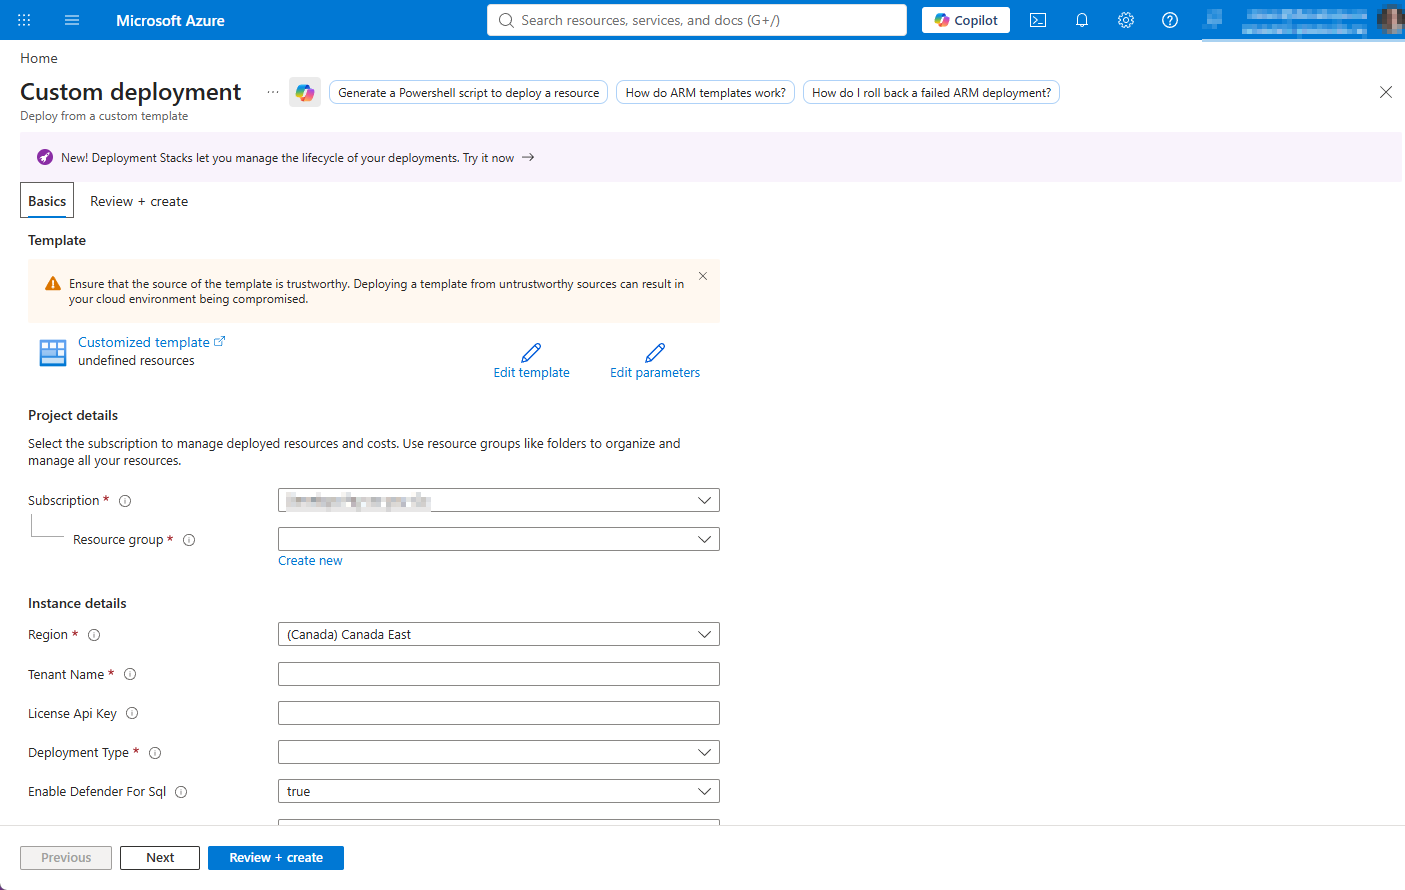Click the blue Review + create button

[276, 858]
